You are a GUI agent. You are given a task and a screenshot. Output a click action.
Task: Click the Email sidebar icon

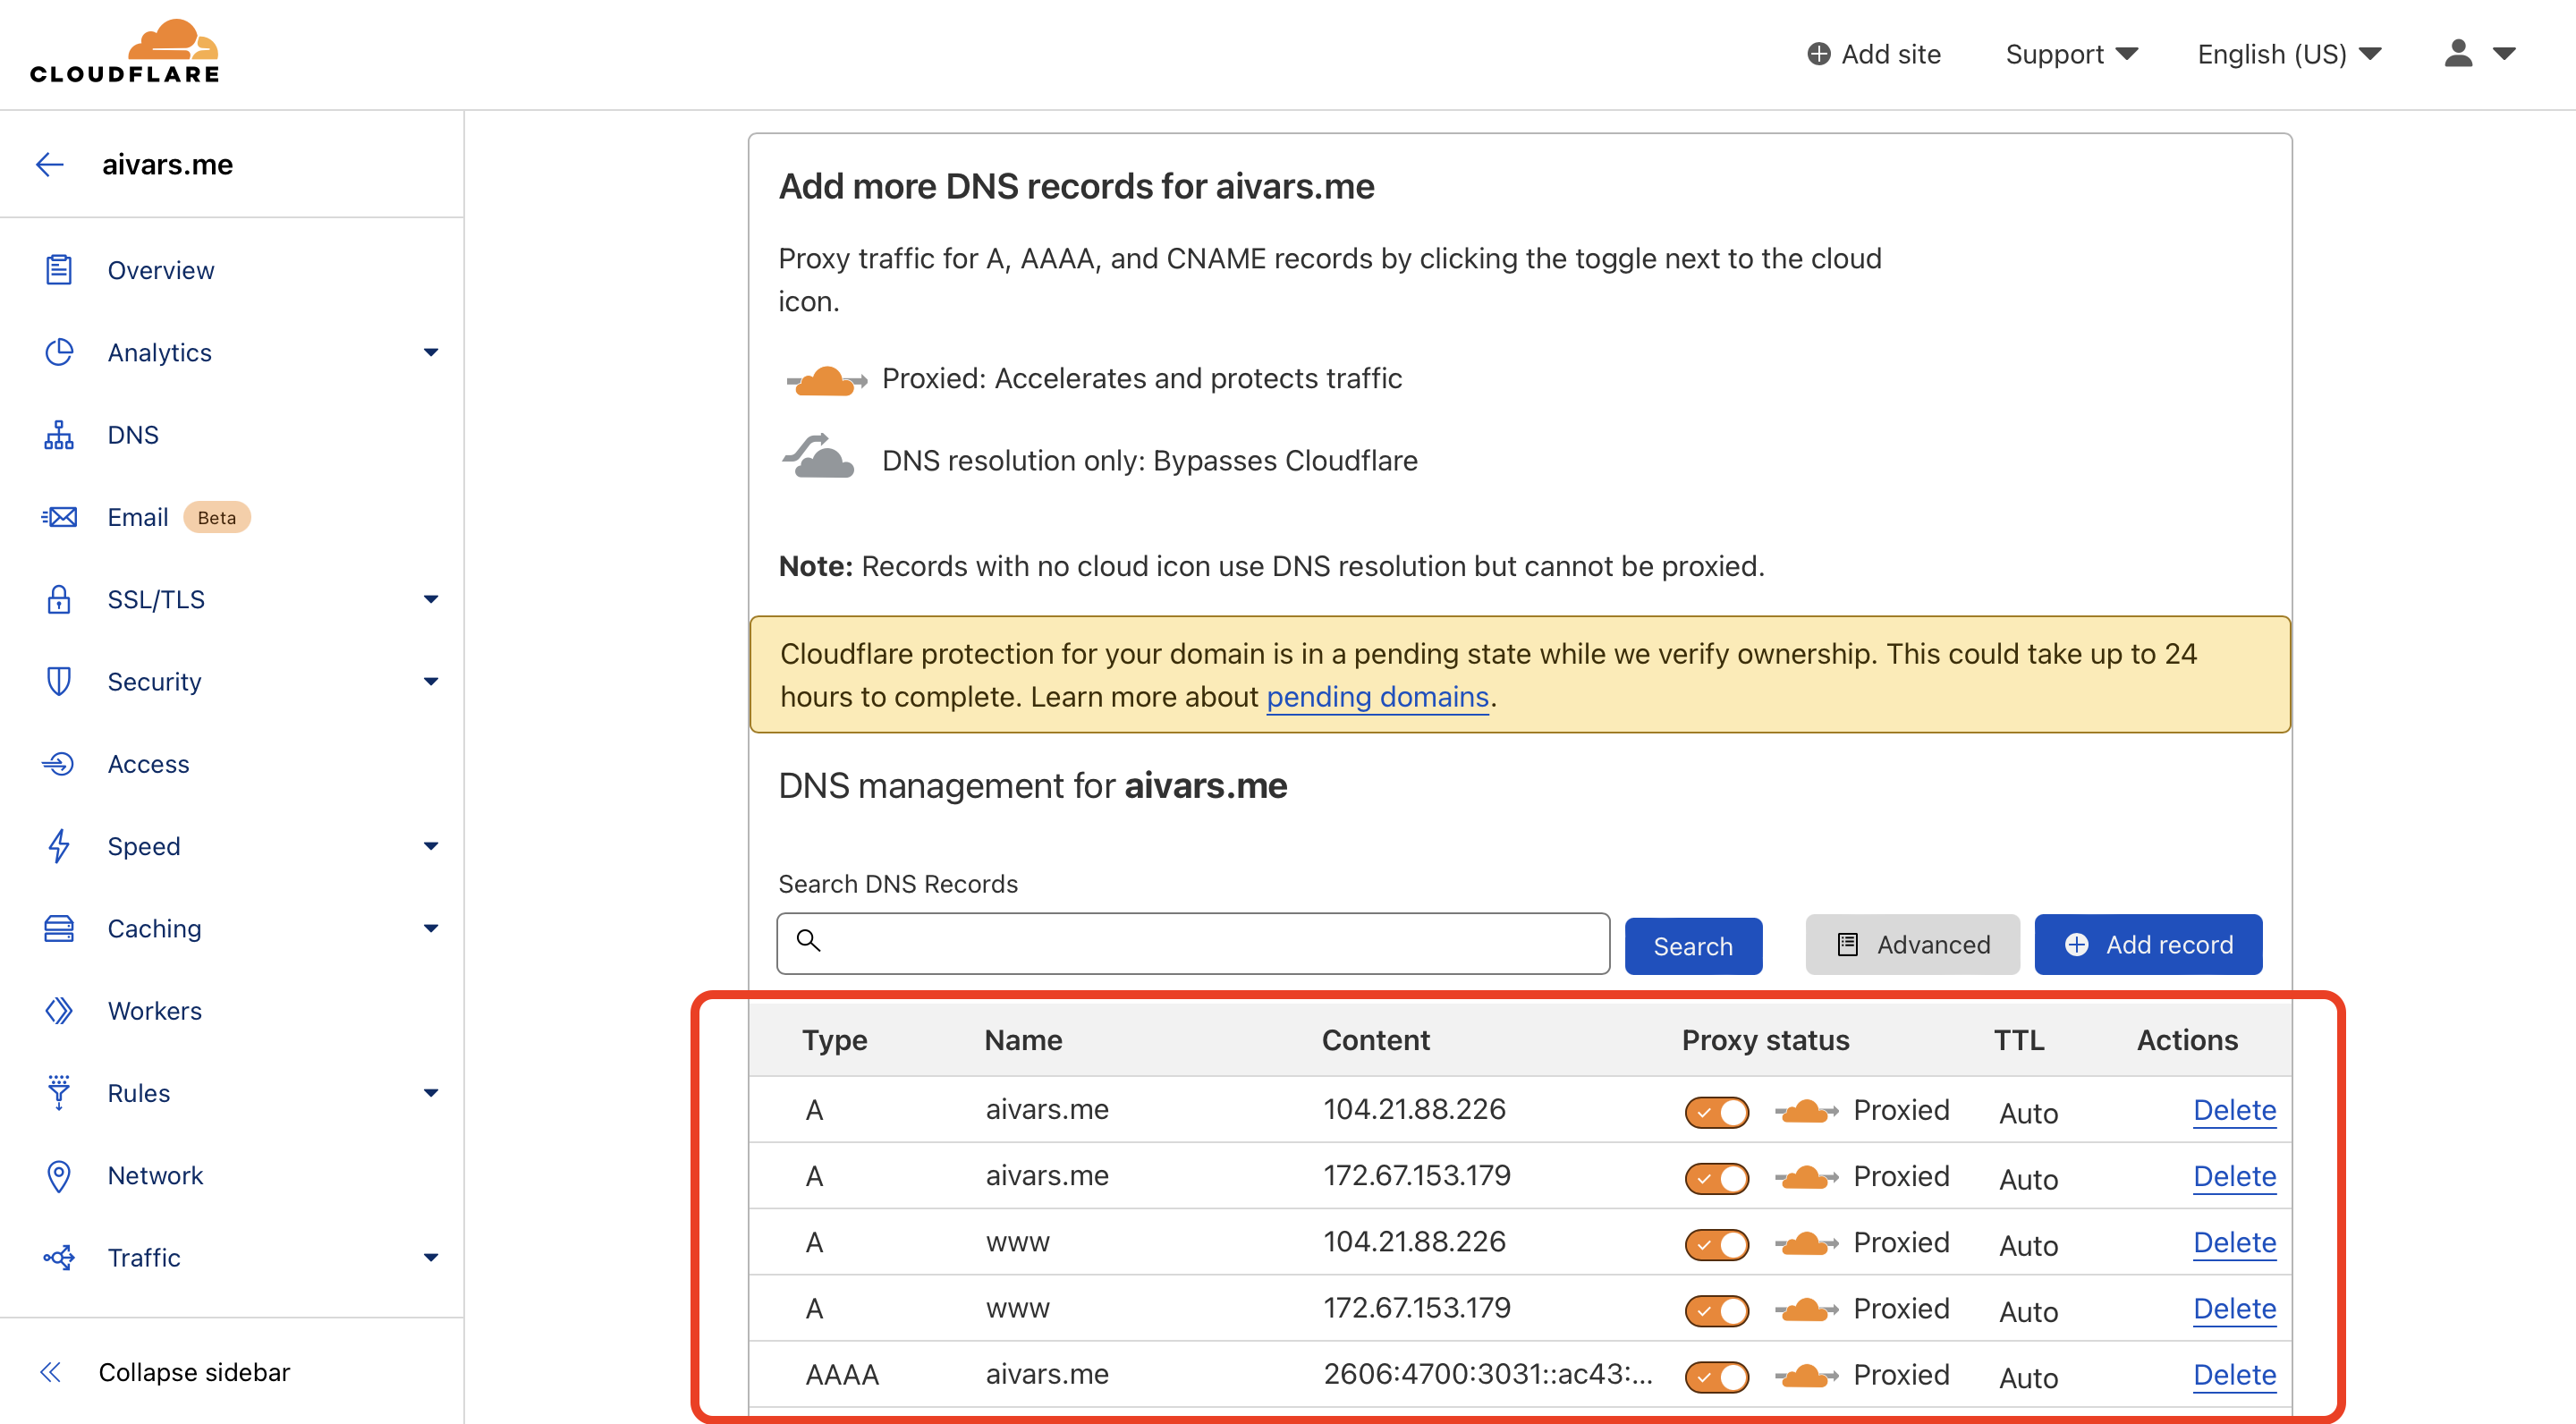pyautogui.click(x=62, y=517)
